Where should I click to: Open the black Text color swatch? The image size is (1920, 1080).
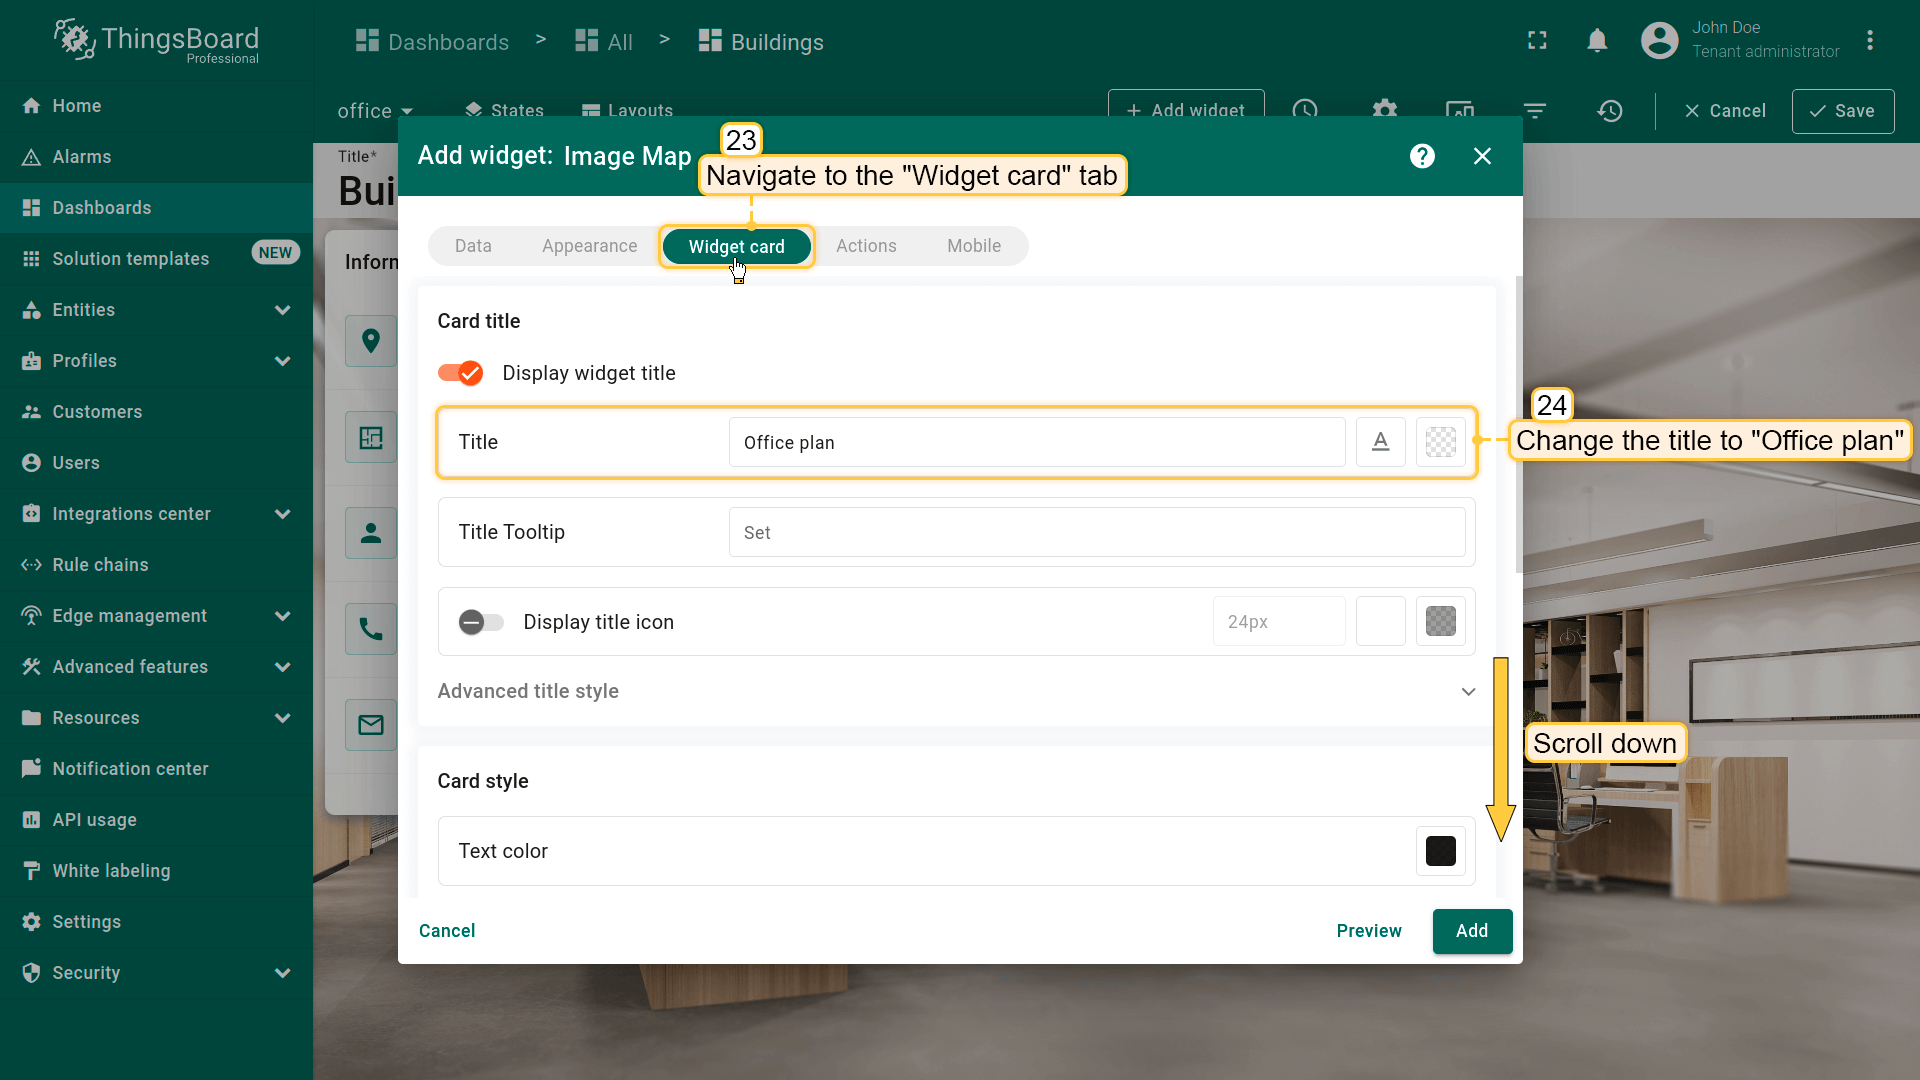click(1440, 851)
